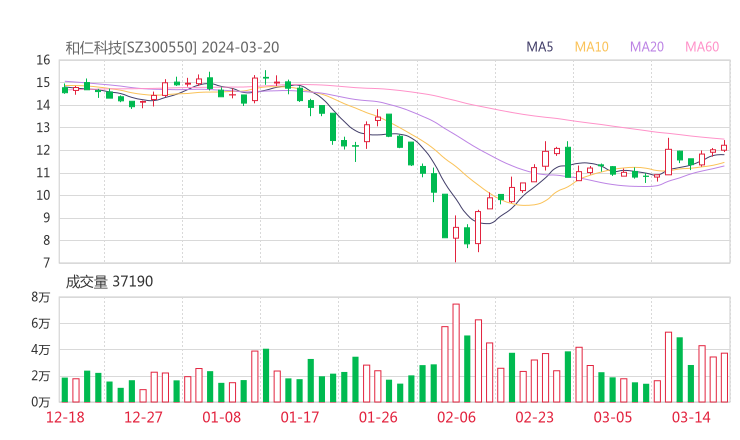Screen dimensions: 740x440
Task: Click the 01-26 date axis label
Action: [378, 417]
